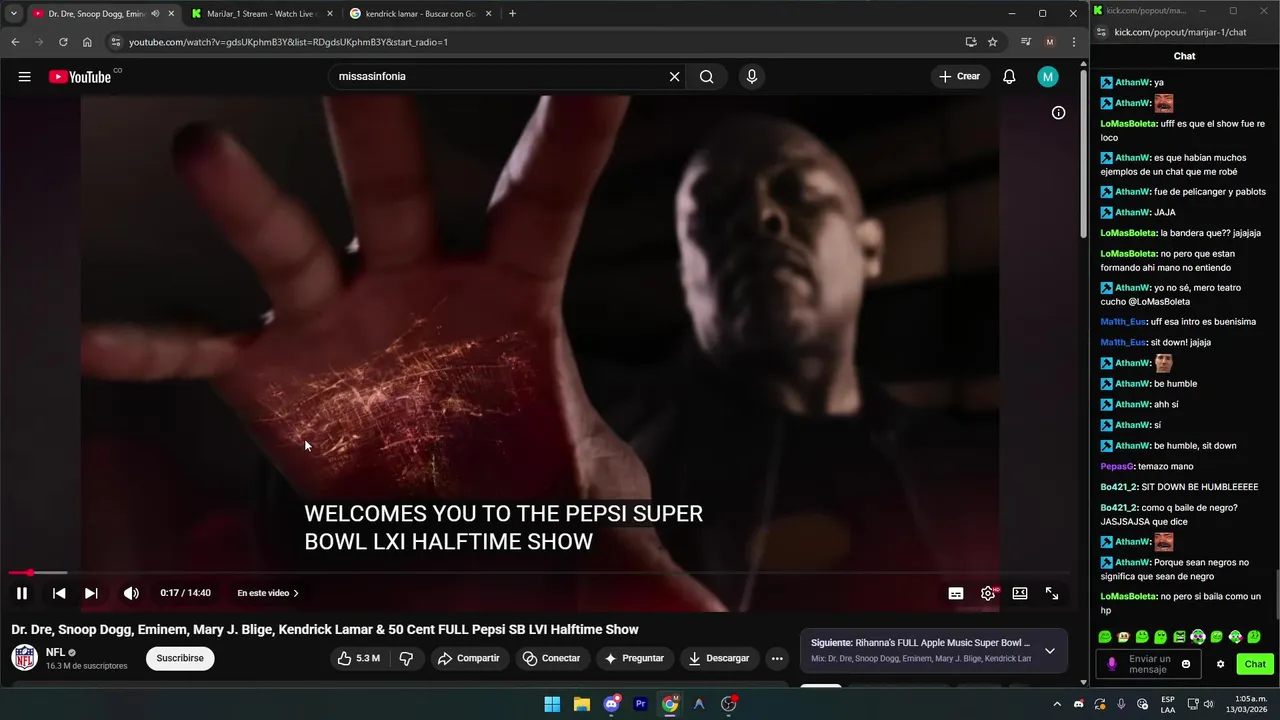Click the Descargar download button
The image size is (1280, 720).
coord(718,658)
